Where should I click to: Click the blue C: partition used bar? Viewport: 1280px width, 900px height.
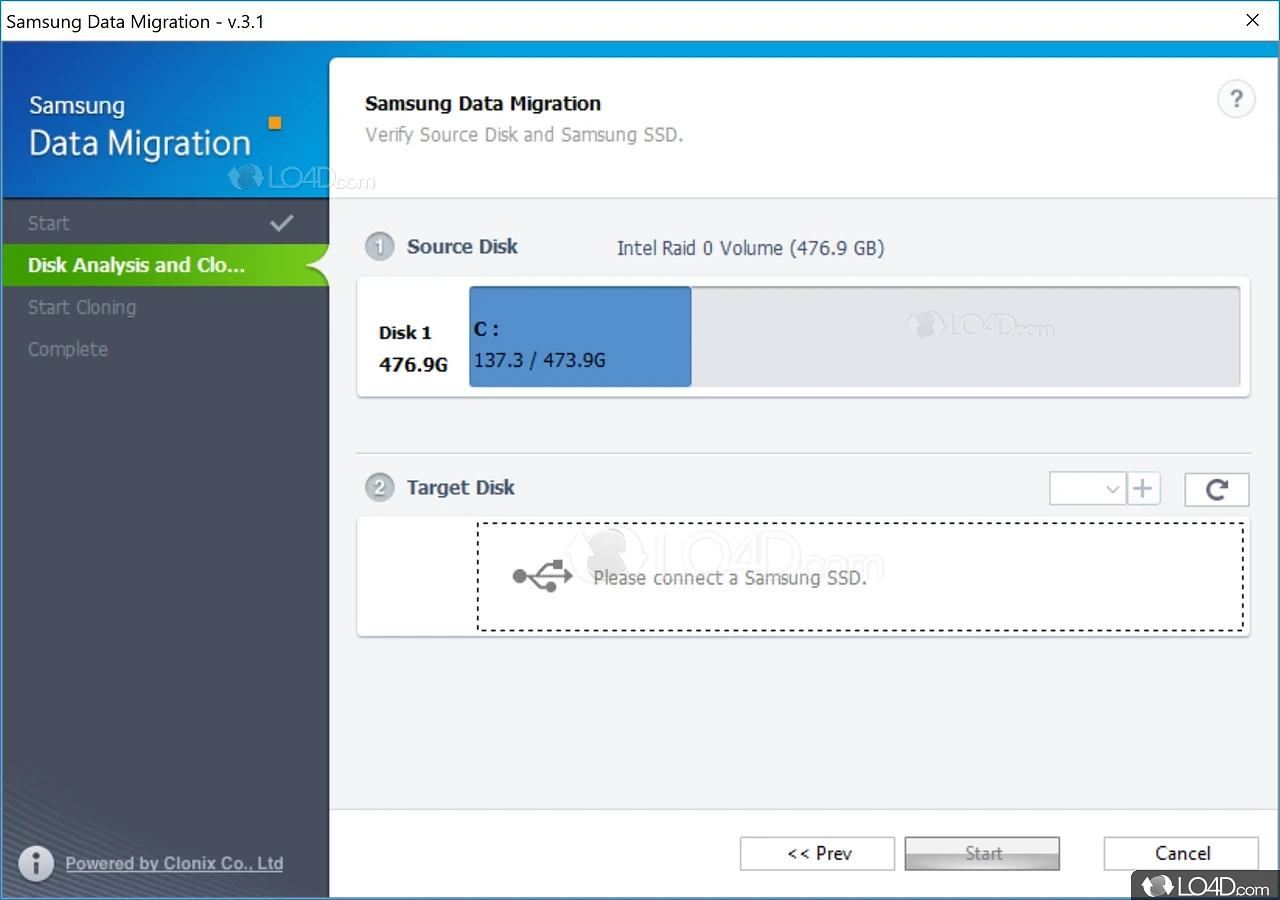click(580, 337)
